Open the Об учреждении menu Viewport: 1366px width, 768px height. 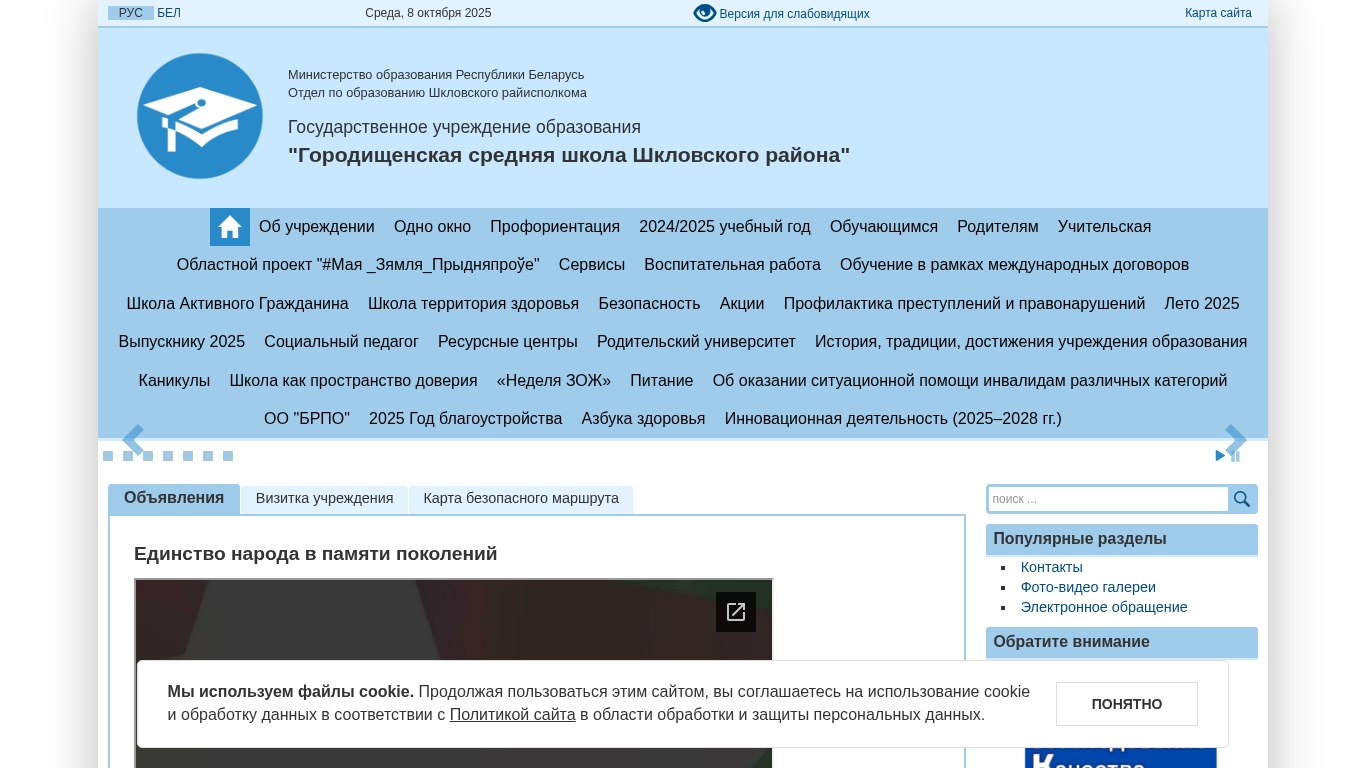(x=317, y=227)
